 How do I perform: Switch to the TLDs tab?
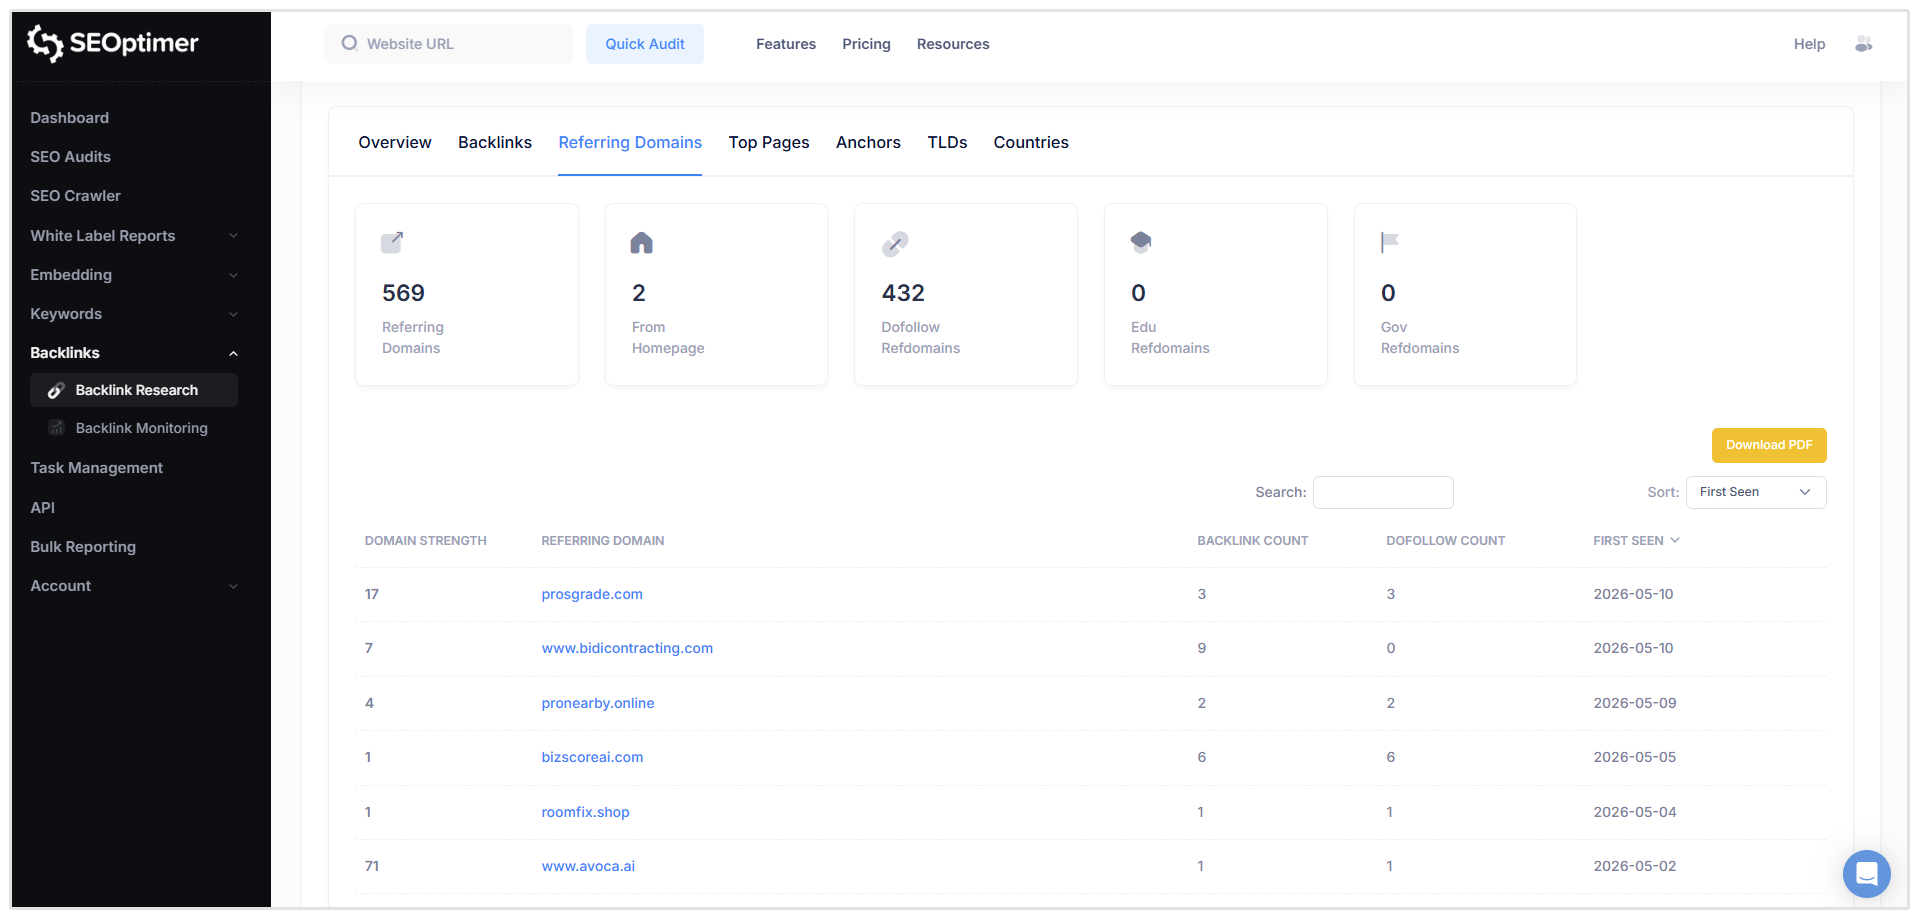click(947, 142)
